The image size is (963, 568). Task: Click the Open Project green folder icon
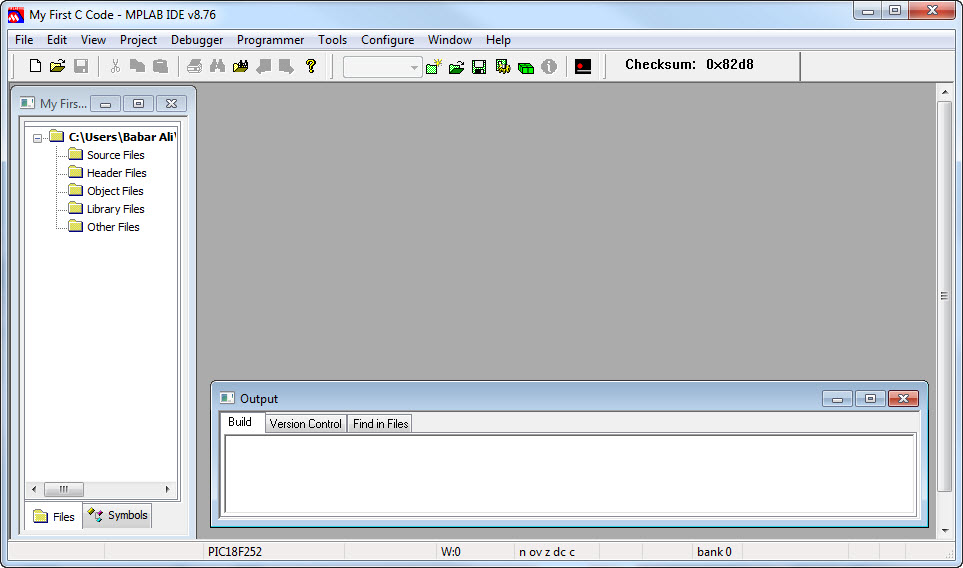point(456,67)
